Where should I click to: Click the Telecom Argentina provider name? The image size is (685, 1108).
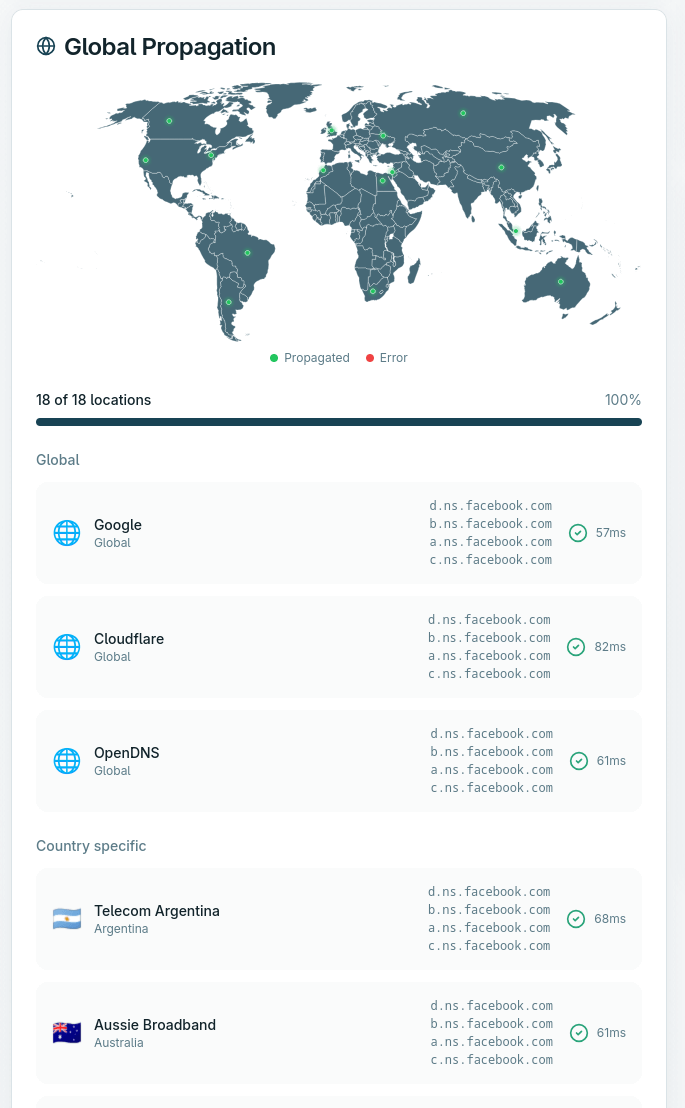(x=157, y=911)
